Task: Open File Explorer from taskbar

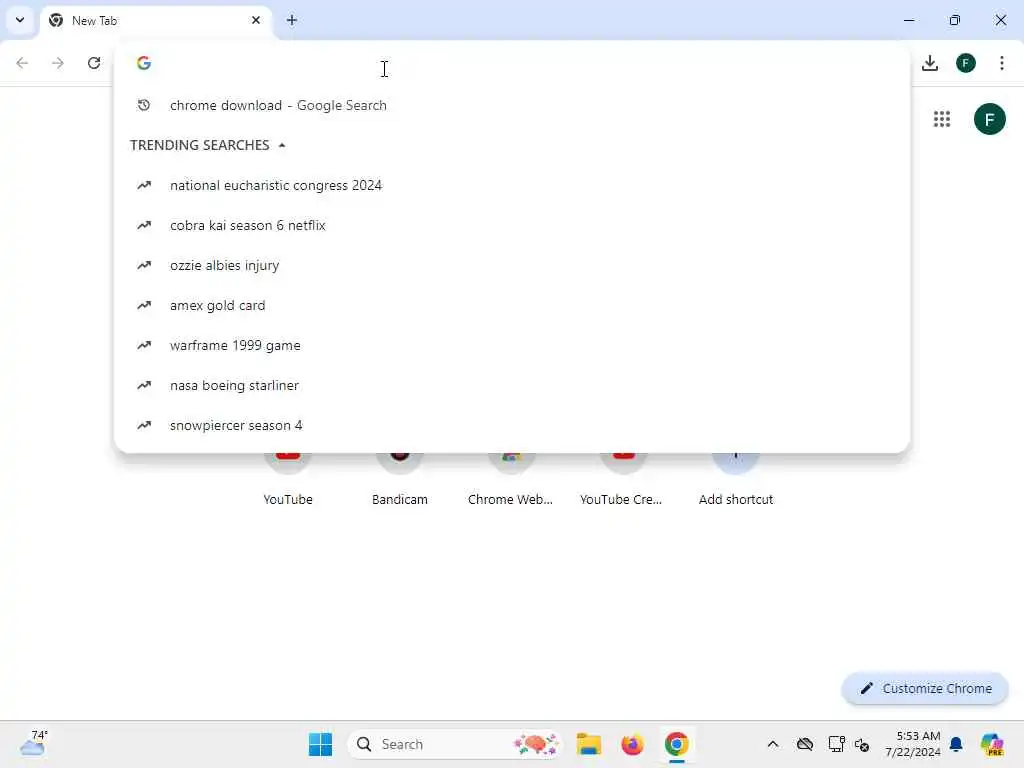Action: tap(588, 744)
